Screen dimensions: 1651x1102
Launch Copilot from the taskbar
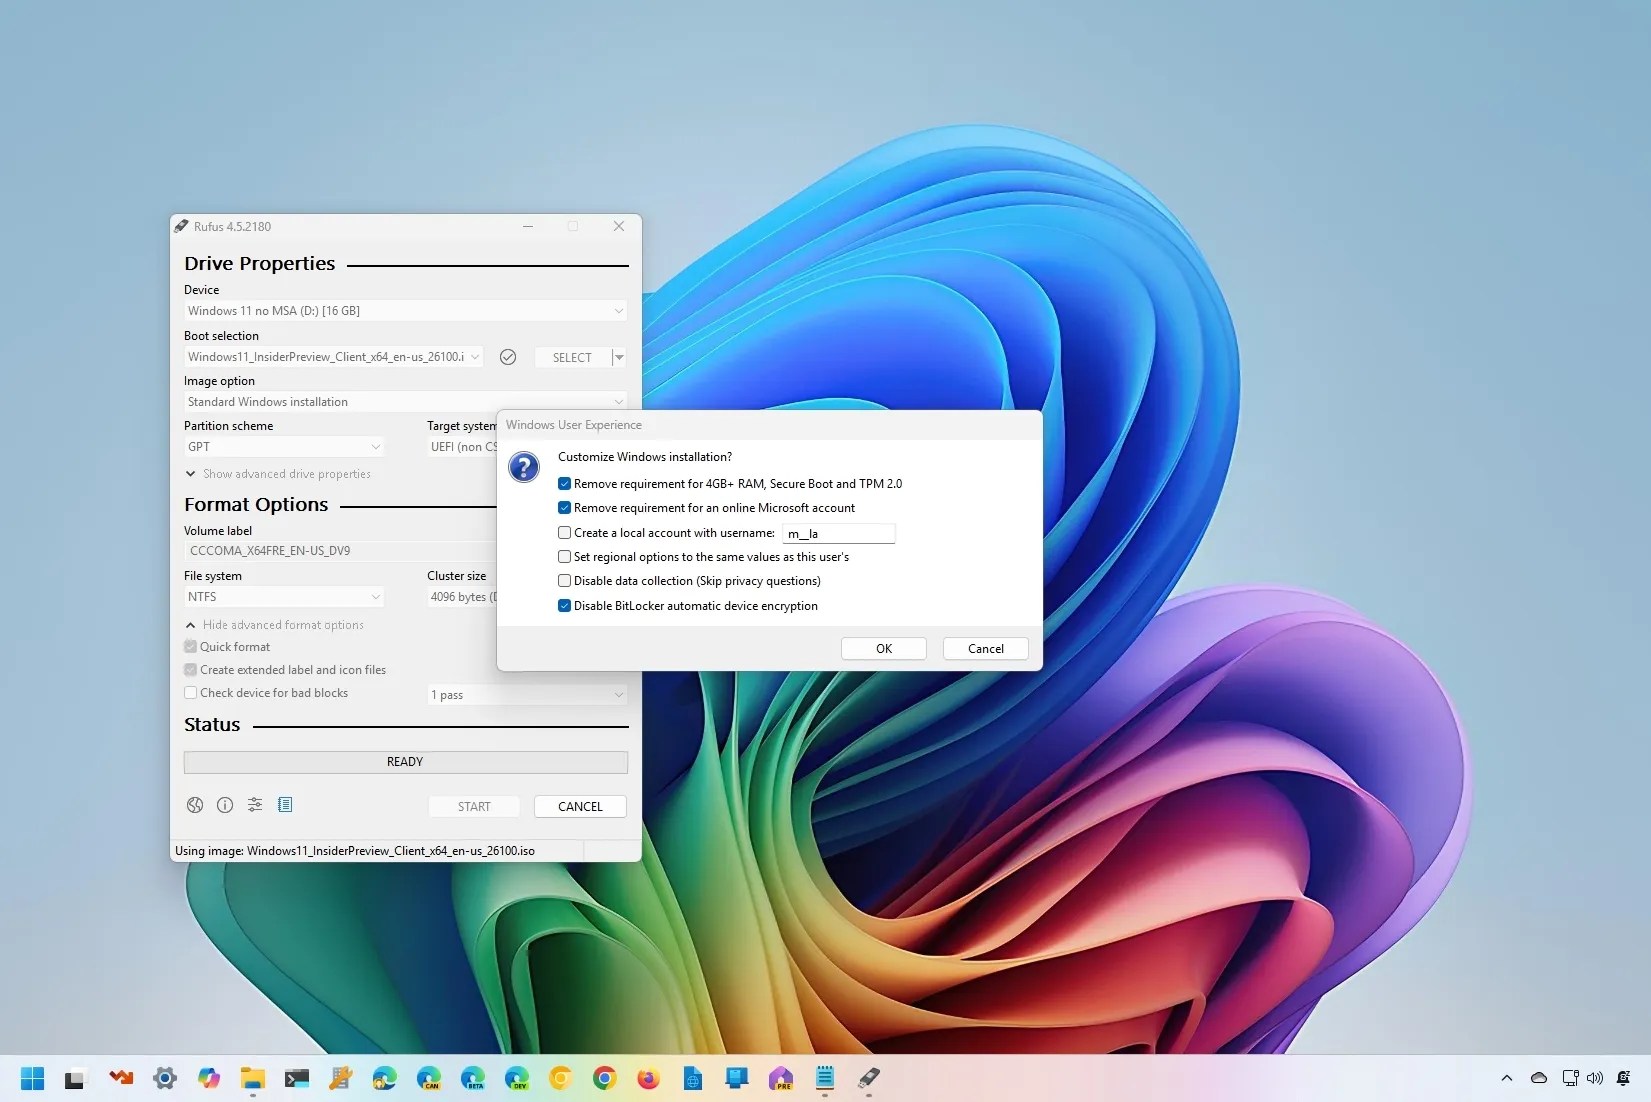[x=209, y=1079]
